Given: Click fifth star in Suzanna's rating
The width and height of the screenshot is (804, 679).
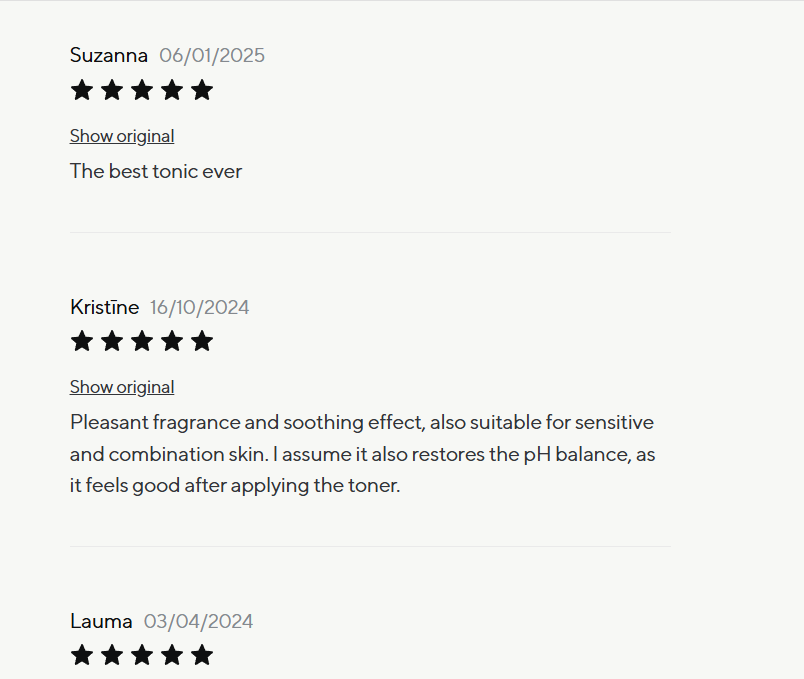Looking at the screenshot, I should pos(202,91).
